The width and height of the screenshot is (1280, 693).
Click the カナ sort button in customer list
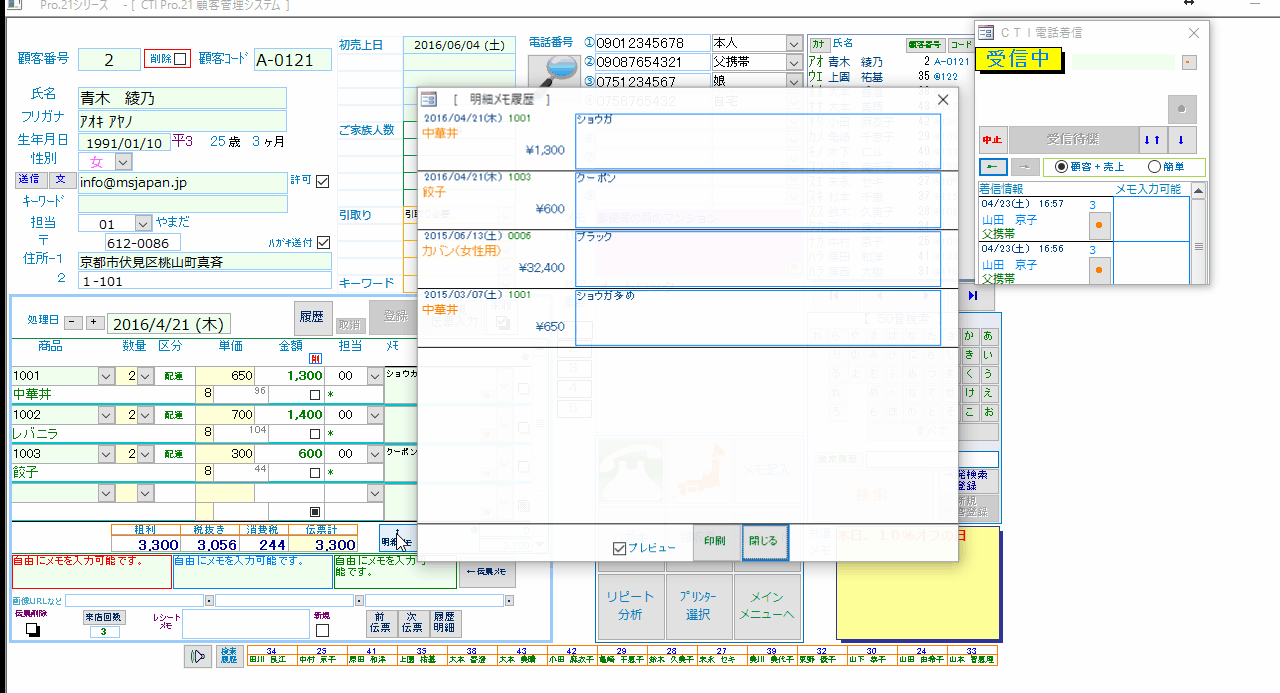[819, 44]
